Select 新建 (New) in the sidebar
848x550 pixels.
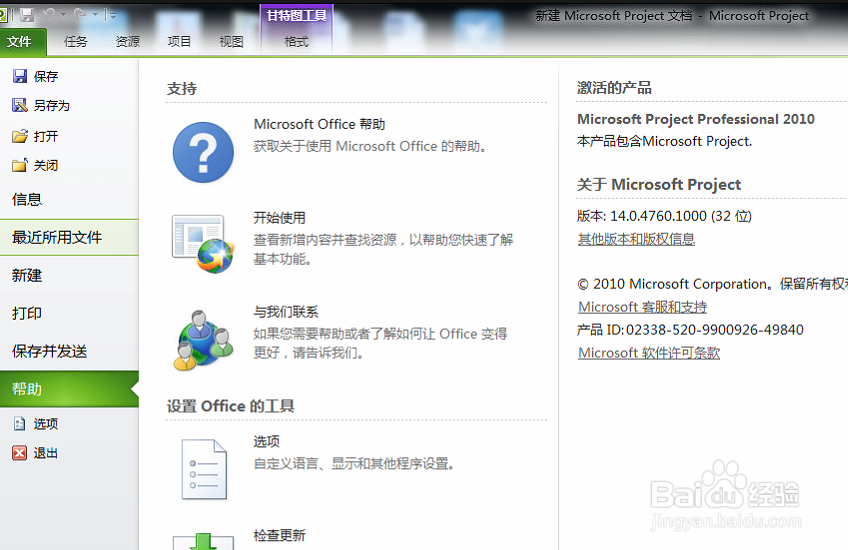[69, 275]
